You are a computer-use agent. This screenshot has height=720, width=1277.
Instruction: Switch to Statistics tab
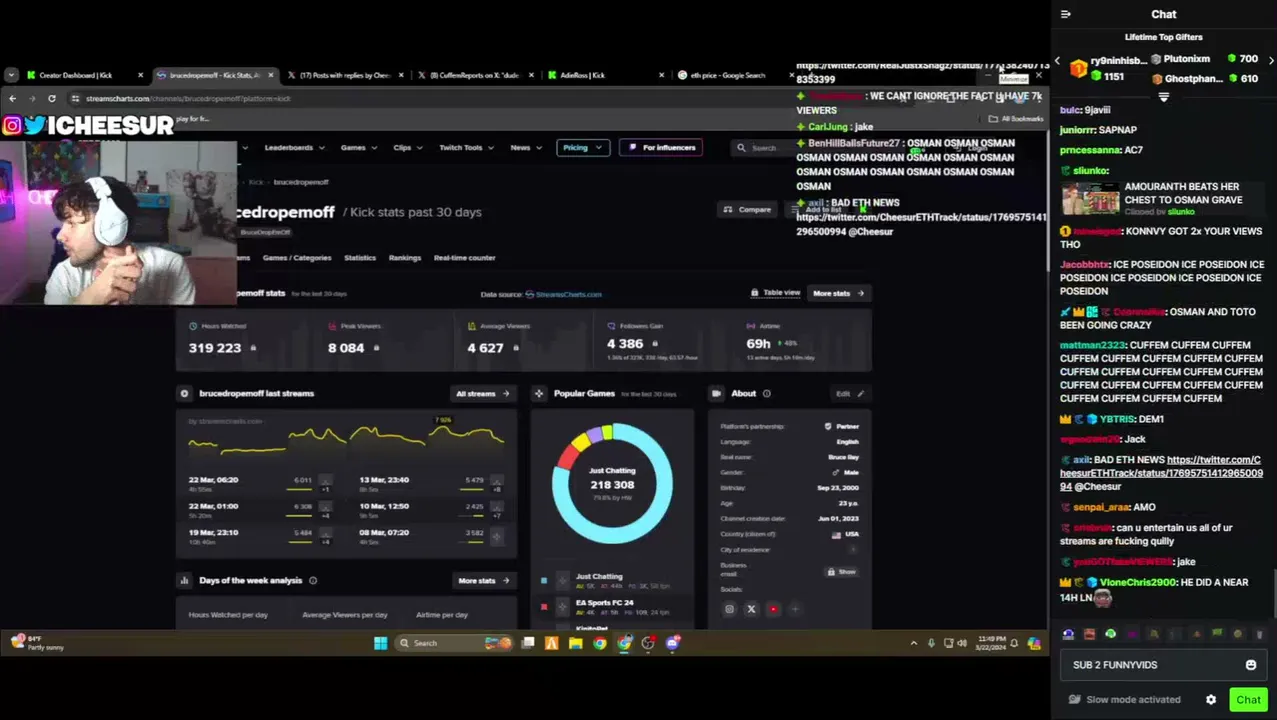[x=360, y=258]
